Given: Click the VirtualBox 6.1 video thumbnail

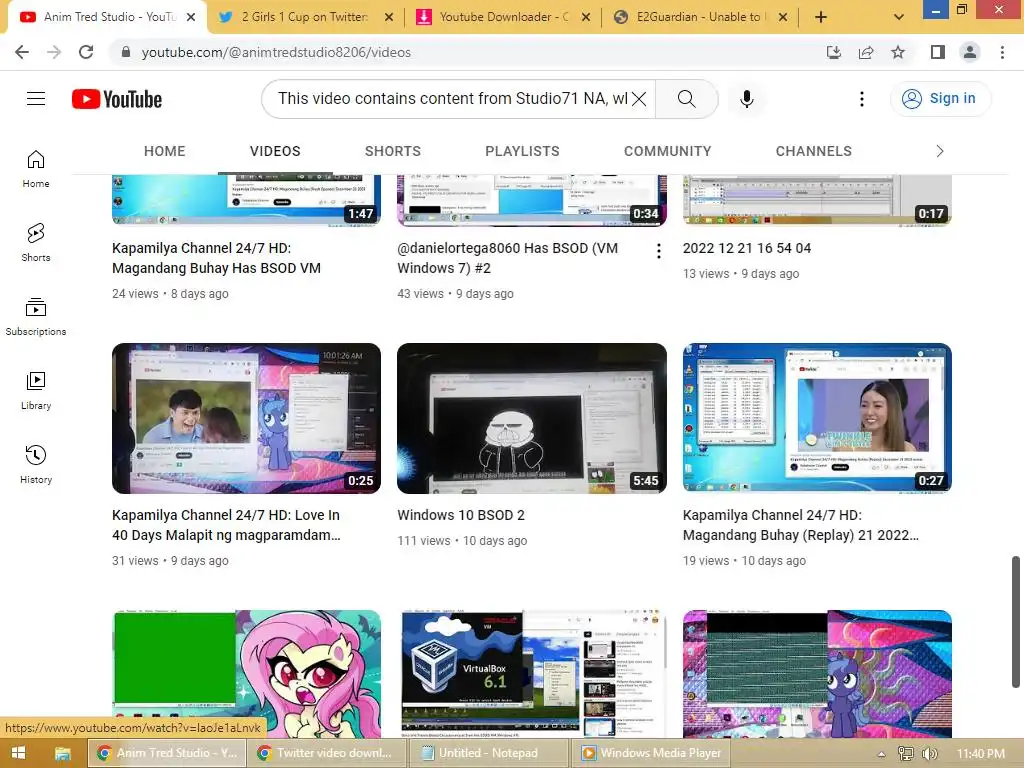Looking at the screenshot, I should pos(532,674).
